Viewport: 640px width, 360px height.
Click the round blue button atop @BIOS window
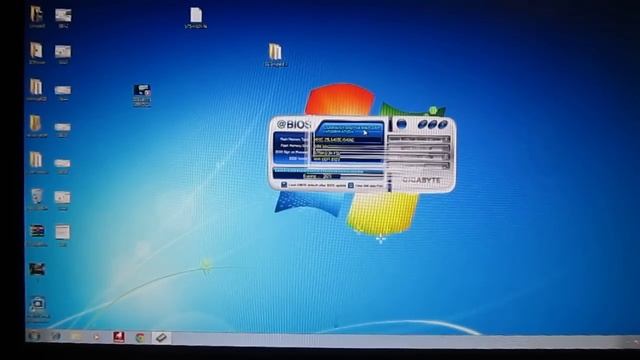coord(401,124)
